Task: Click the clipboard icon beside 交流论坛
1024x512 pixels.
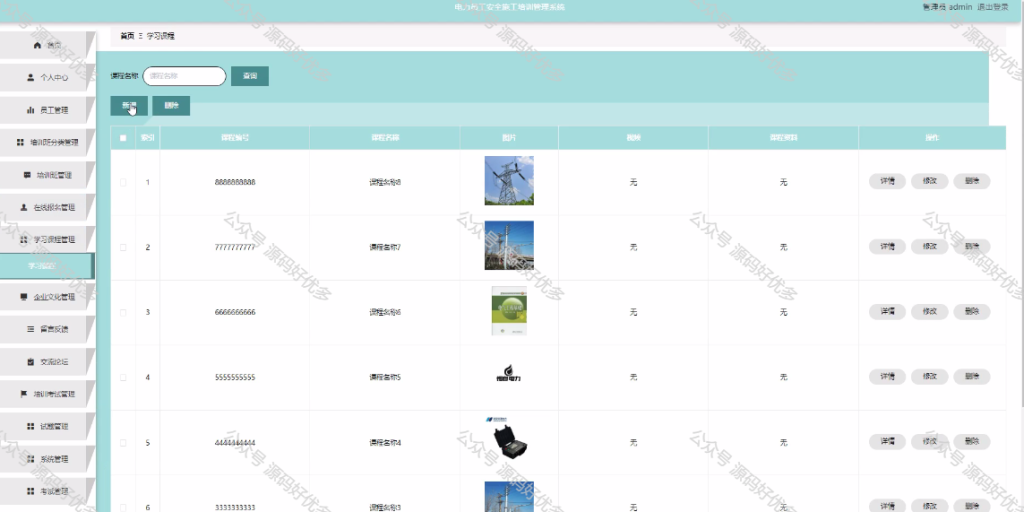Action: pyautogui.click(x=30, y=361)
